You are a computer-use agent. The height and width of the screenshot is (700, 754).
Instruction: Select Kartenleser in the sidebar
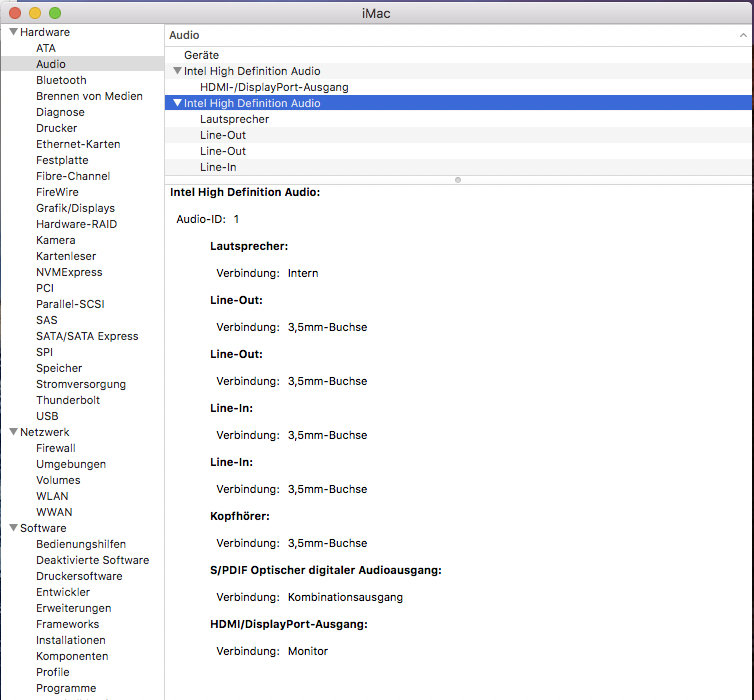66,256
